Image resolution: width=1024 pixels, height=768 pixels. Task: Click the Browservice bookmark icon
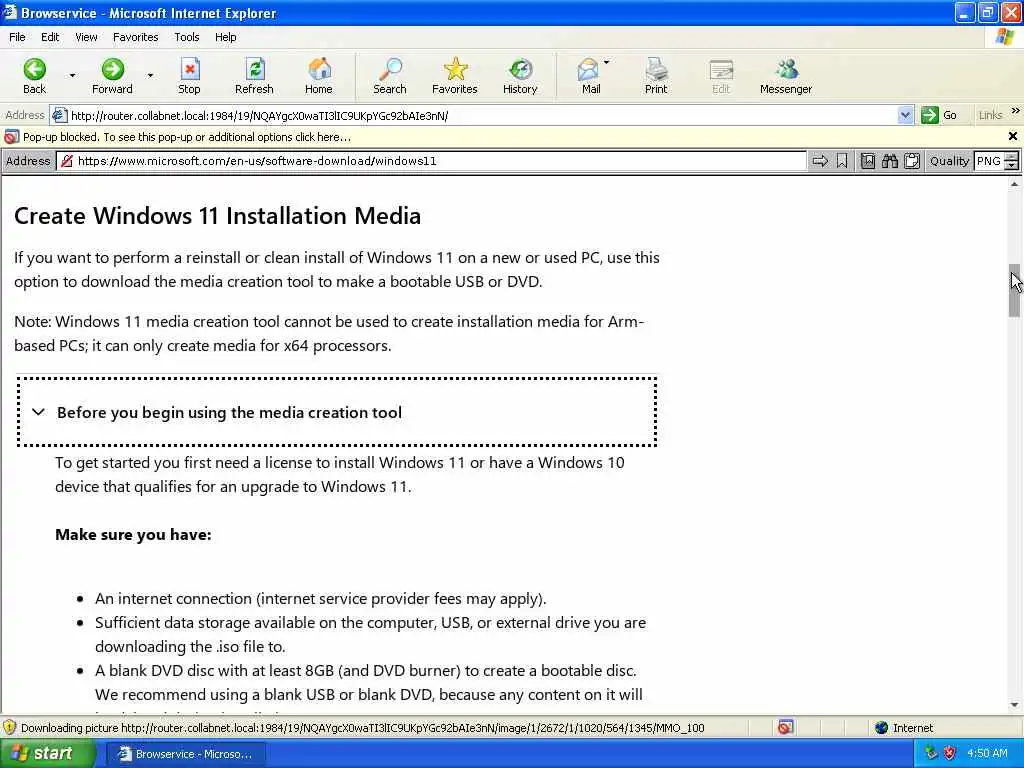click(842, 161)
